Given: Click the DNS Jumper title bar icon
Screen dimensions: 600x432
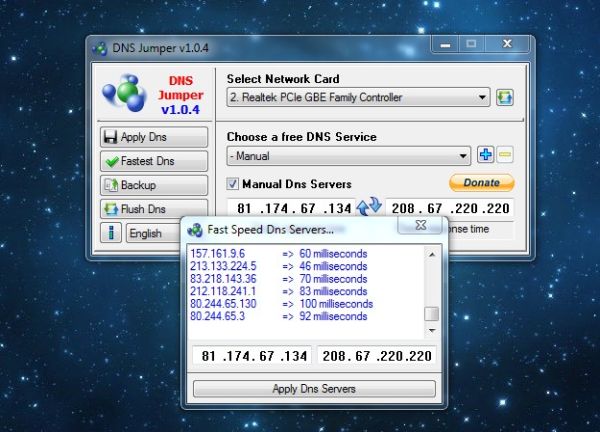Looking at the screenshot, I should (100, 49).
